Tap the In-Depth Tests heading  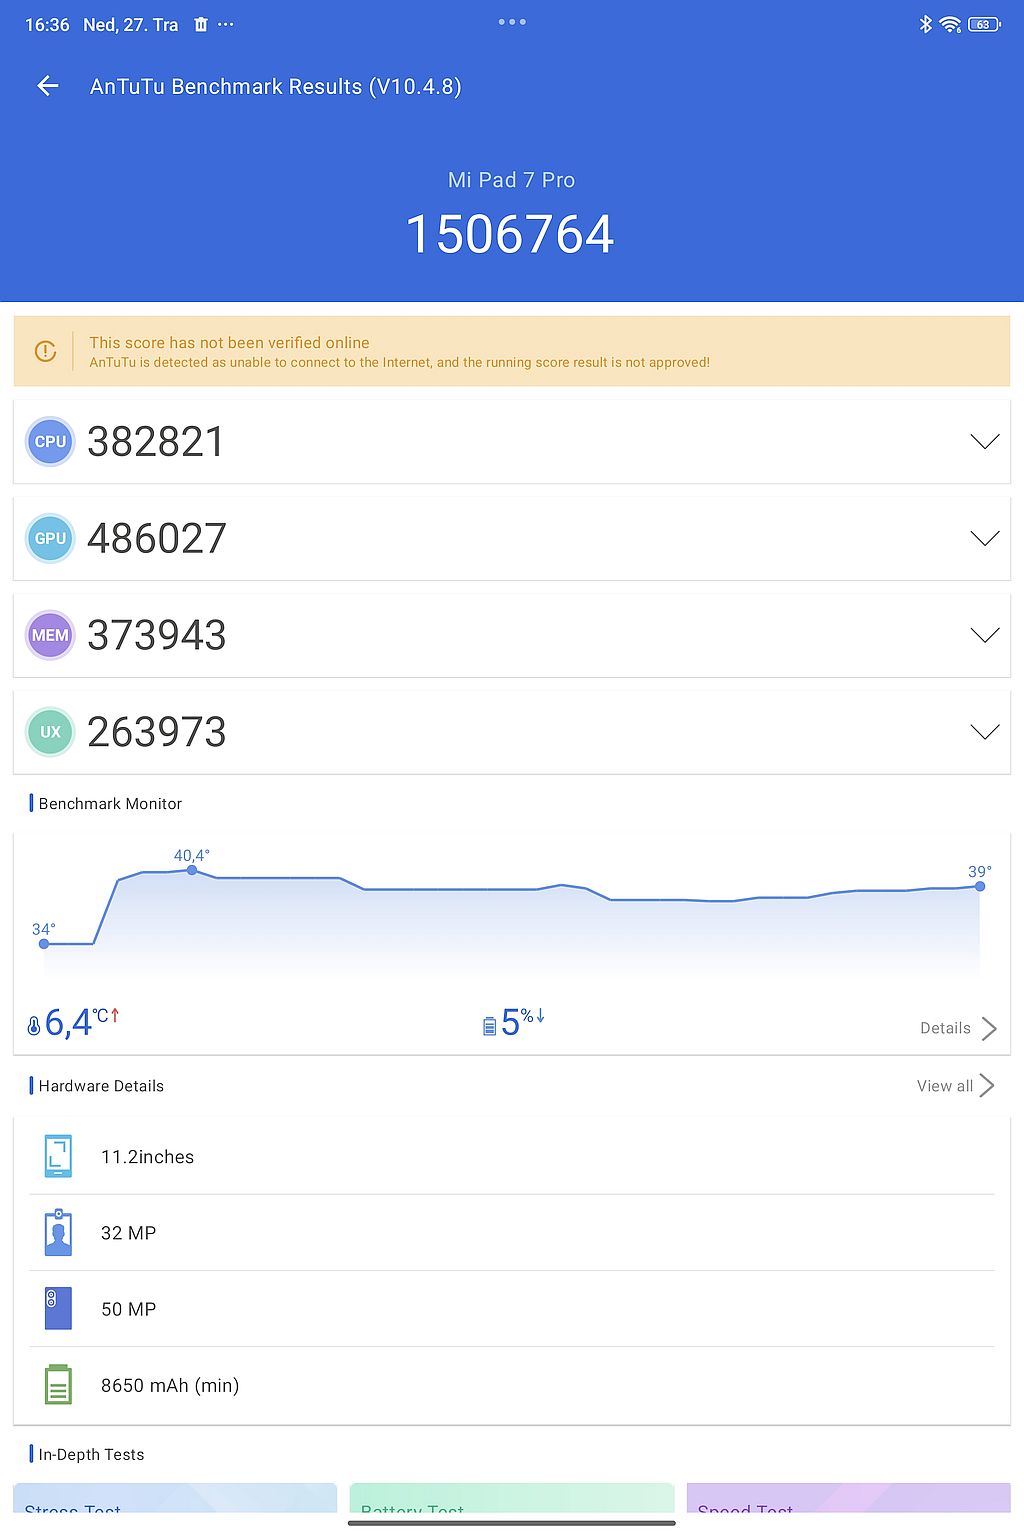coord(91,1454)
